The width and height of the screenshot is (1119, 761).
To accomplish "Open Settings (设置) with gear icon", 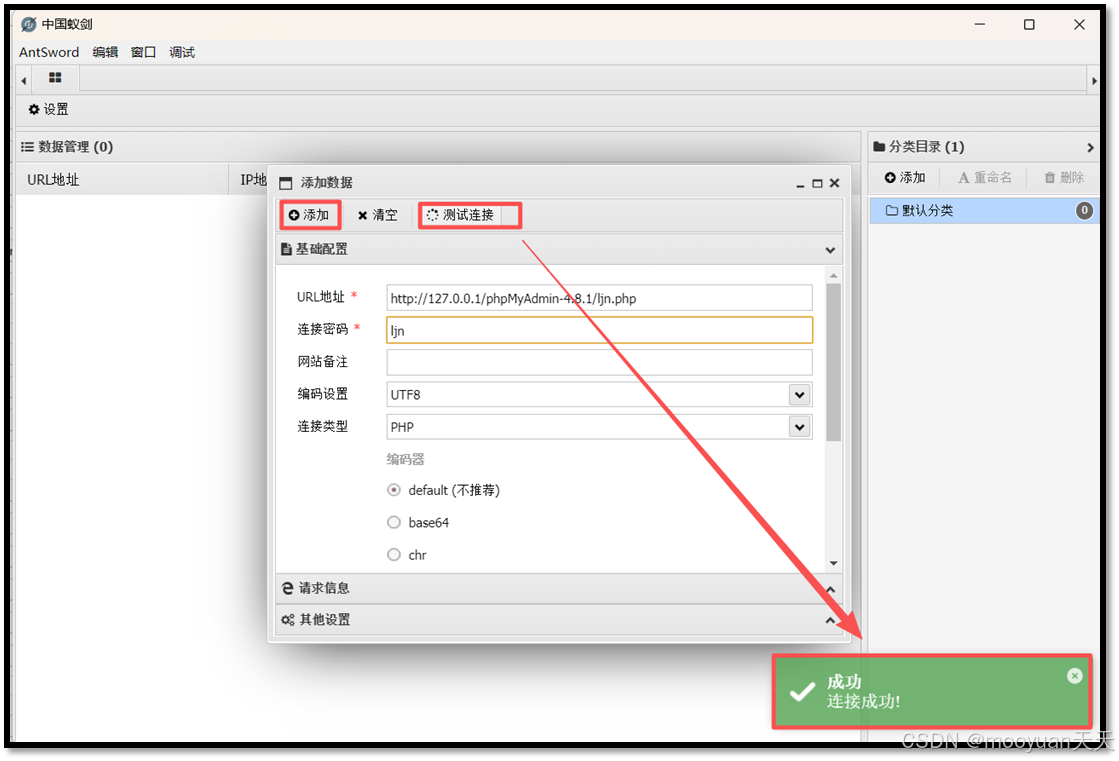I will [49, 109].
